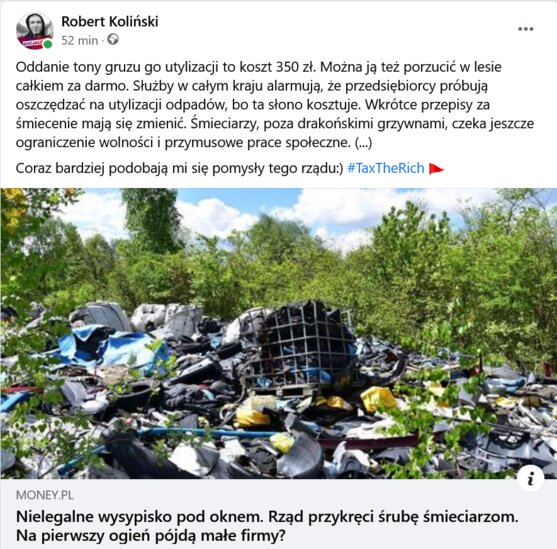Click the round info icon on photo
The width and height of the screenshot is (557, 549).
[x=531, y=479]
